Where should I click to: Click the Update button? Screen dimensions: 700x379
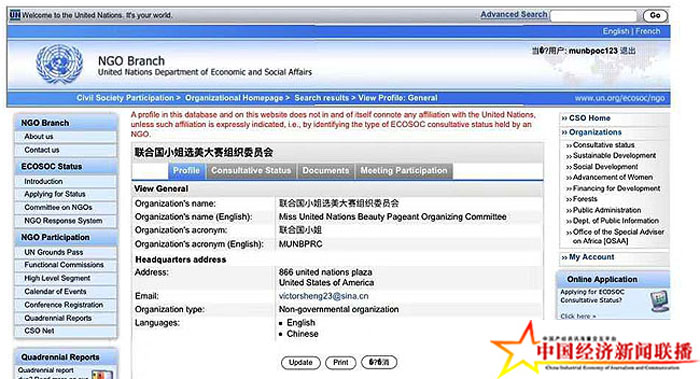pos(300,362)
